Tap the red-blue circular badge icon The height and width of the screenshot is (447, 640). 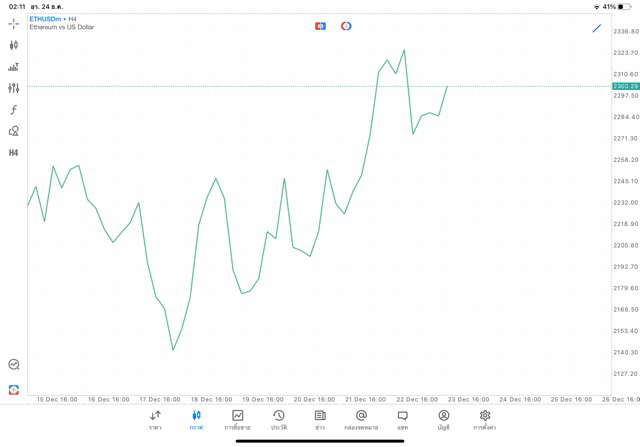(x=346, y=26)
